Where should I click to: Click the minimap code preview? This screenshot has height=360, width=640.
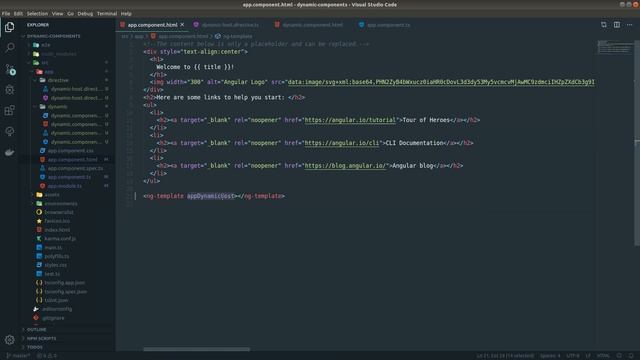tap(615, 47)
